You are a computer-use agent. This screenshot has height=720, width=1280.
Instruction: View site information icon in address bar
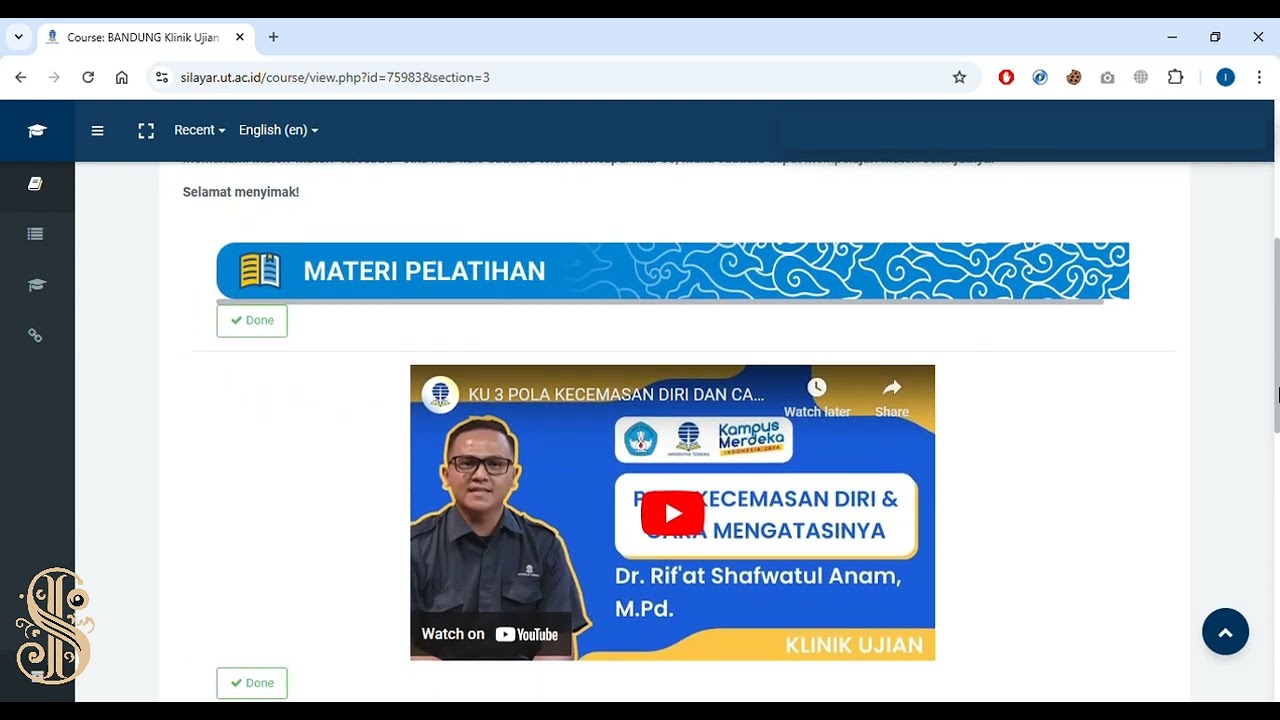point(162,77)
